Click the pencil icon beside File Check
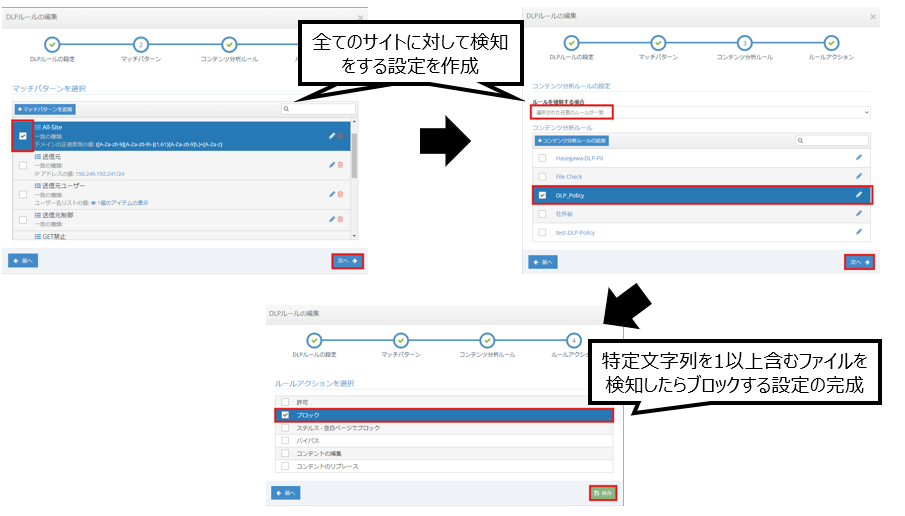This screenshot has width=905, height=516. click(x=859, y=176)
